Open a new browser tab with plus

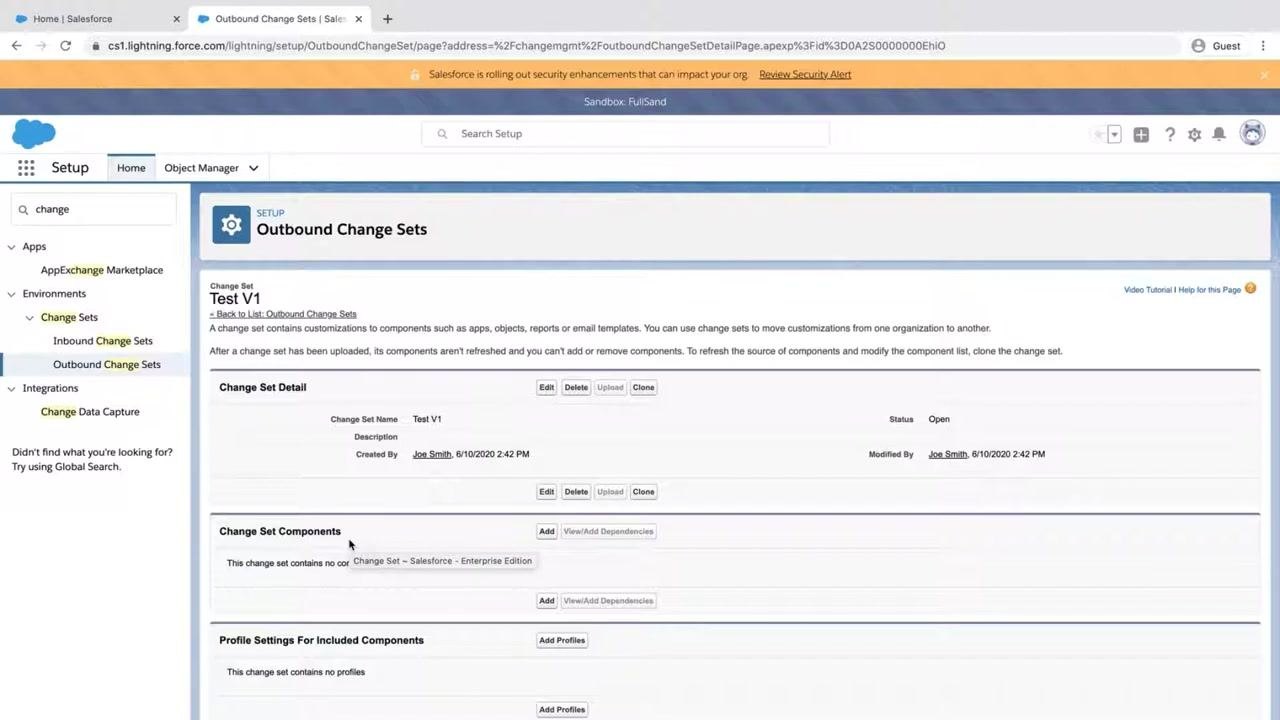pyautogui.click(x=387, y=18)
